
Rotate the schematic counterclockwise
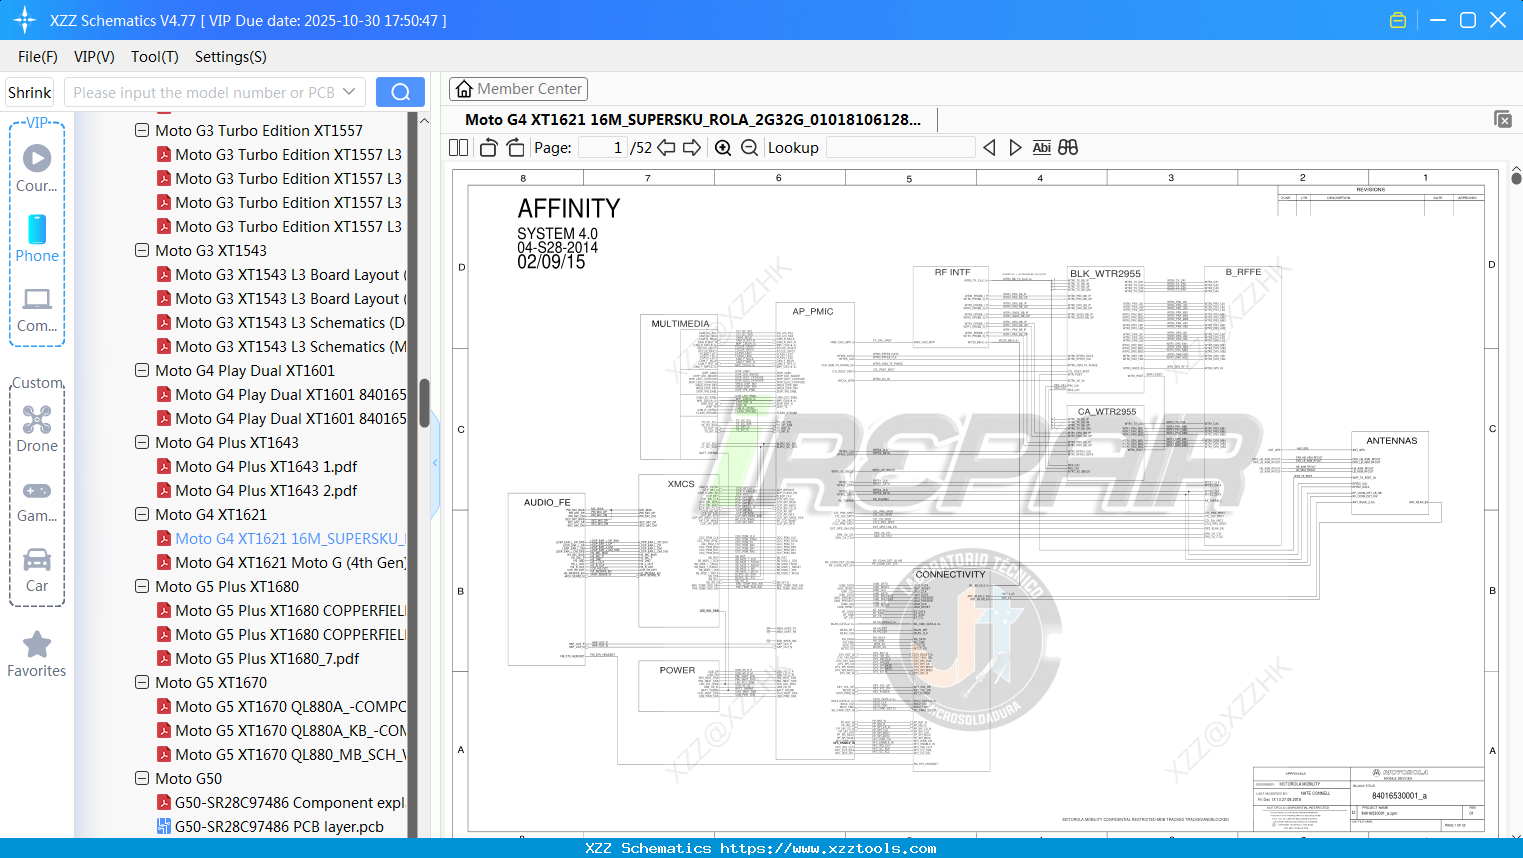point(487,147)
